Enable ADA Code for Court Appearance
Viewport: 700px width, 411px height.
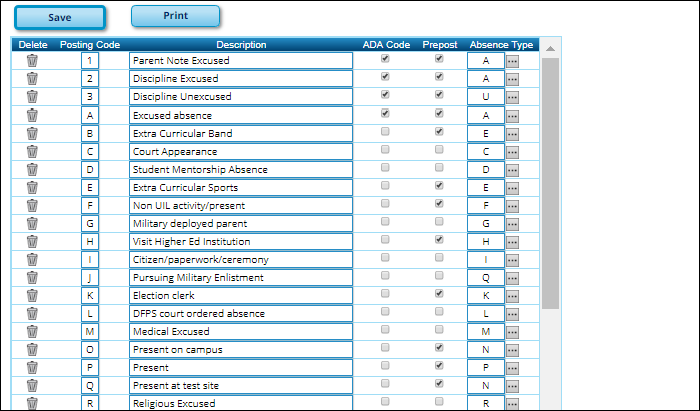click(385, 149)
